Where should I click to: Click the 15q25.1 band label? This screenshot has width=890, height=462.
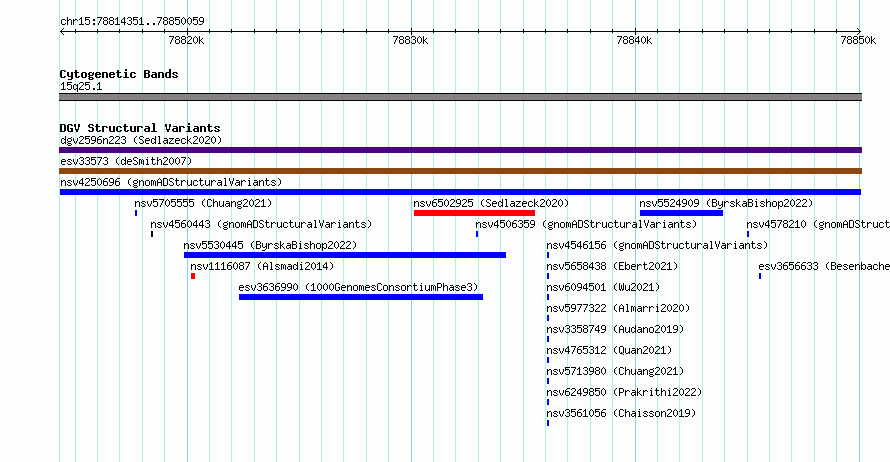tap(81, 86)
